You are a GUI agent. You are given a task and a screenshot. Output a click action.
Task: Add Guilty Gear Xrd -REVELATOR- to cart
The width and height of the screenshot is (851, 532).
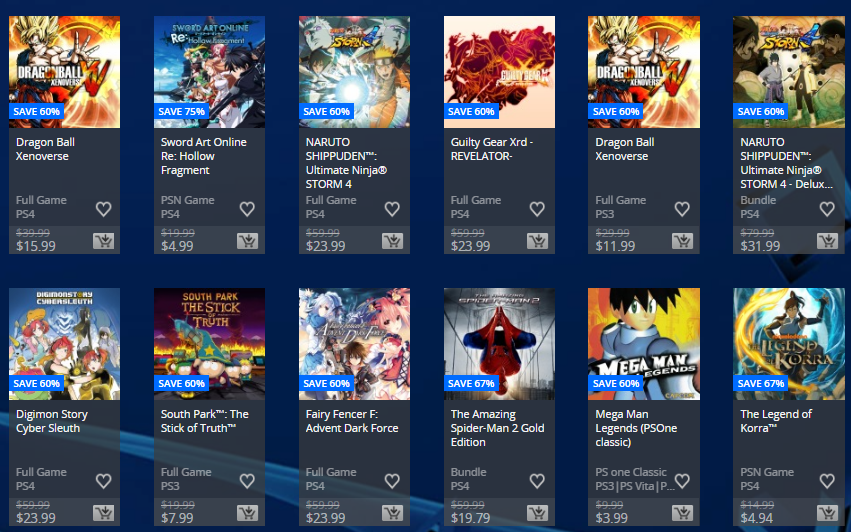537,241
